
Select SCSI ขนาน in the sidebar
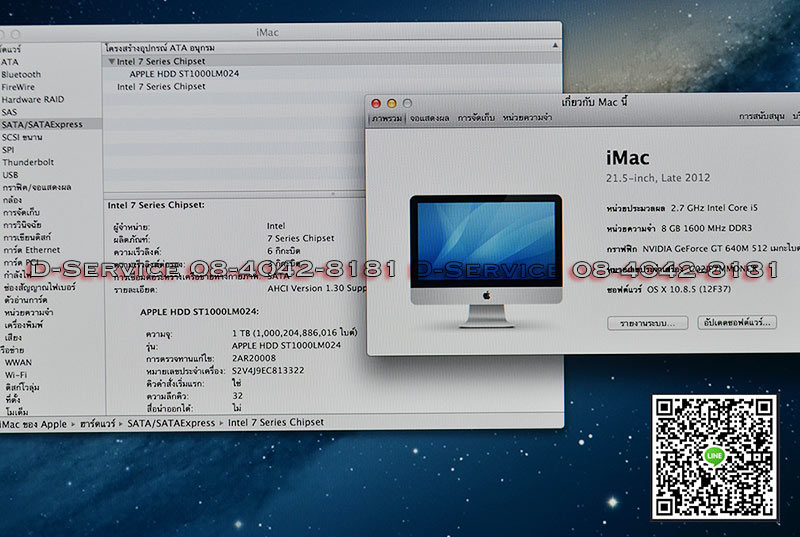click(22, 137)
